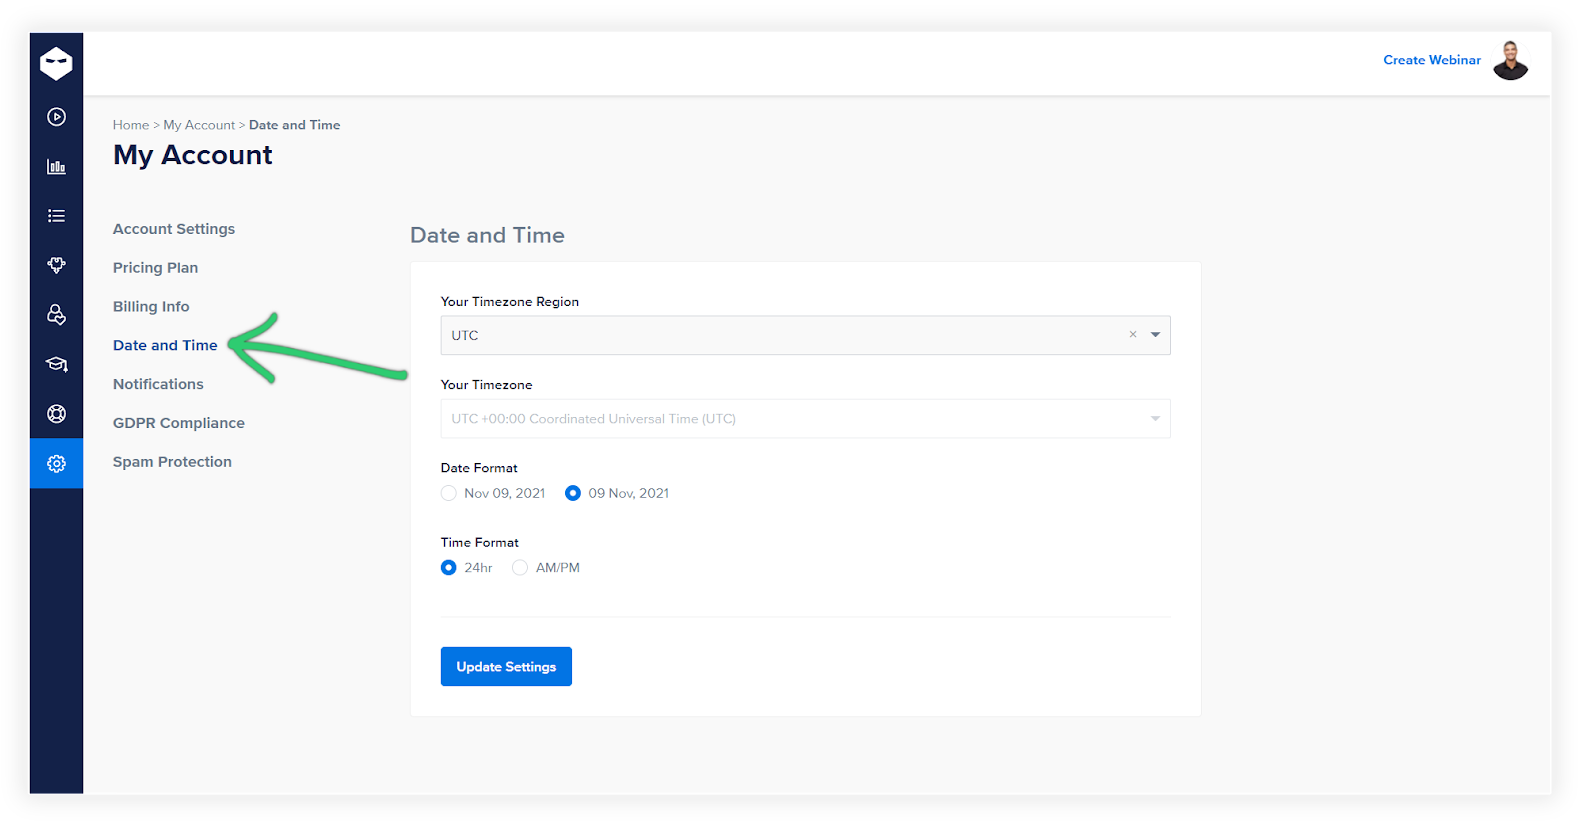Open the graduation cap training icon
1583x826 pixels.
[x=56, y=364]
